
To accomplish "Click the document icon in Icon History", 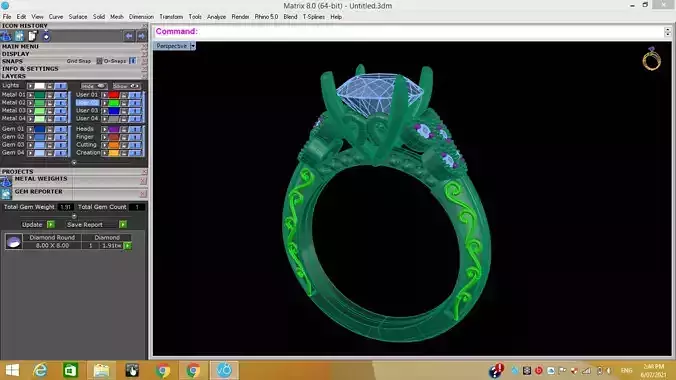I will tap(33, 36).
